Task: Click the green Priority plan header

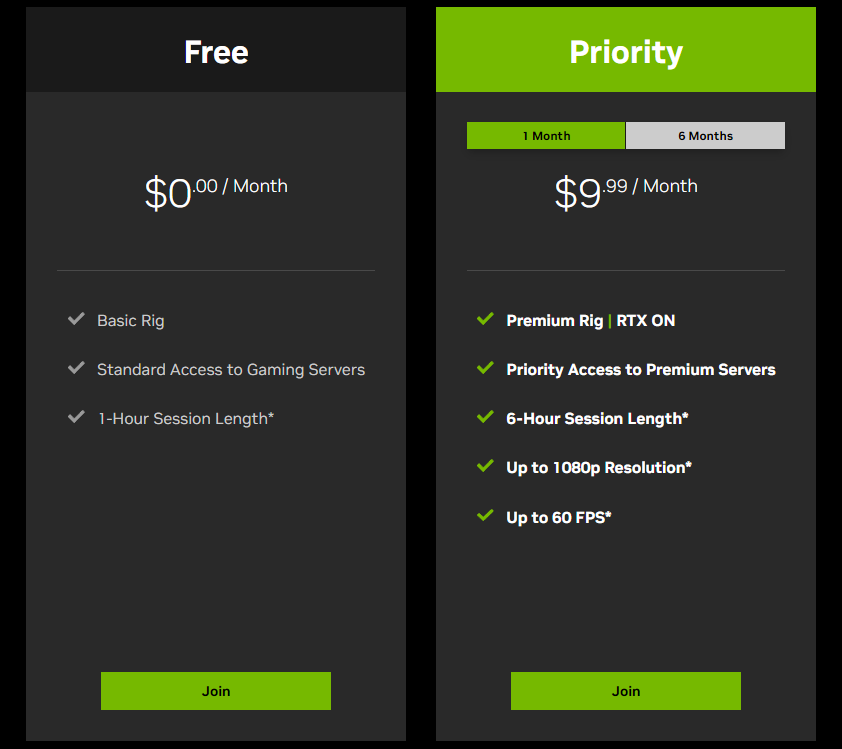Action: 626,52
